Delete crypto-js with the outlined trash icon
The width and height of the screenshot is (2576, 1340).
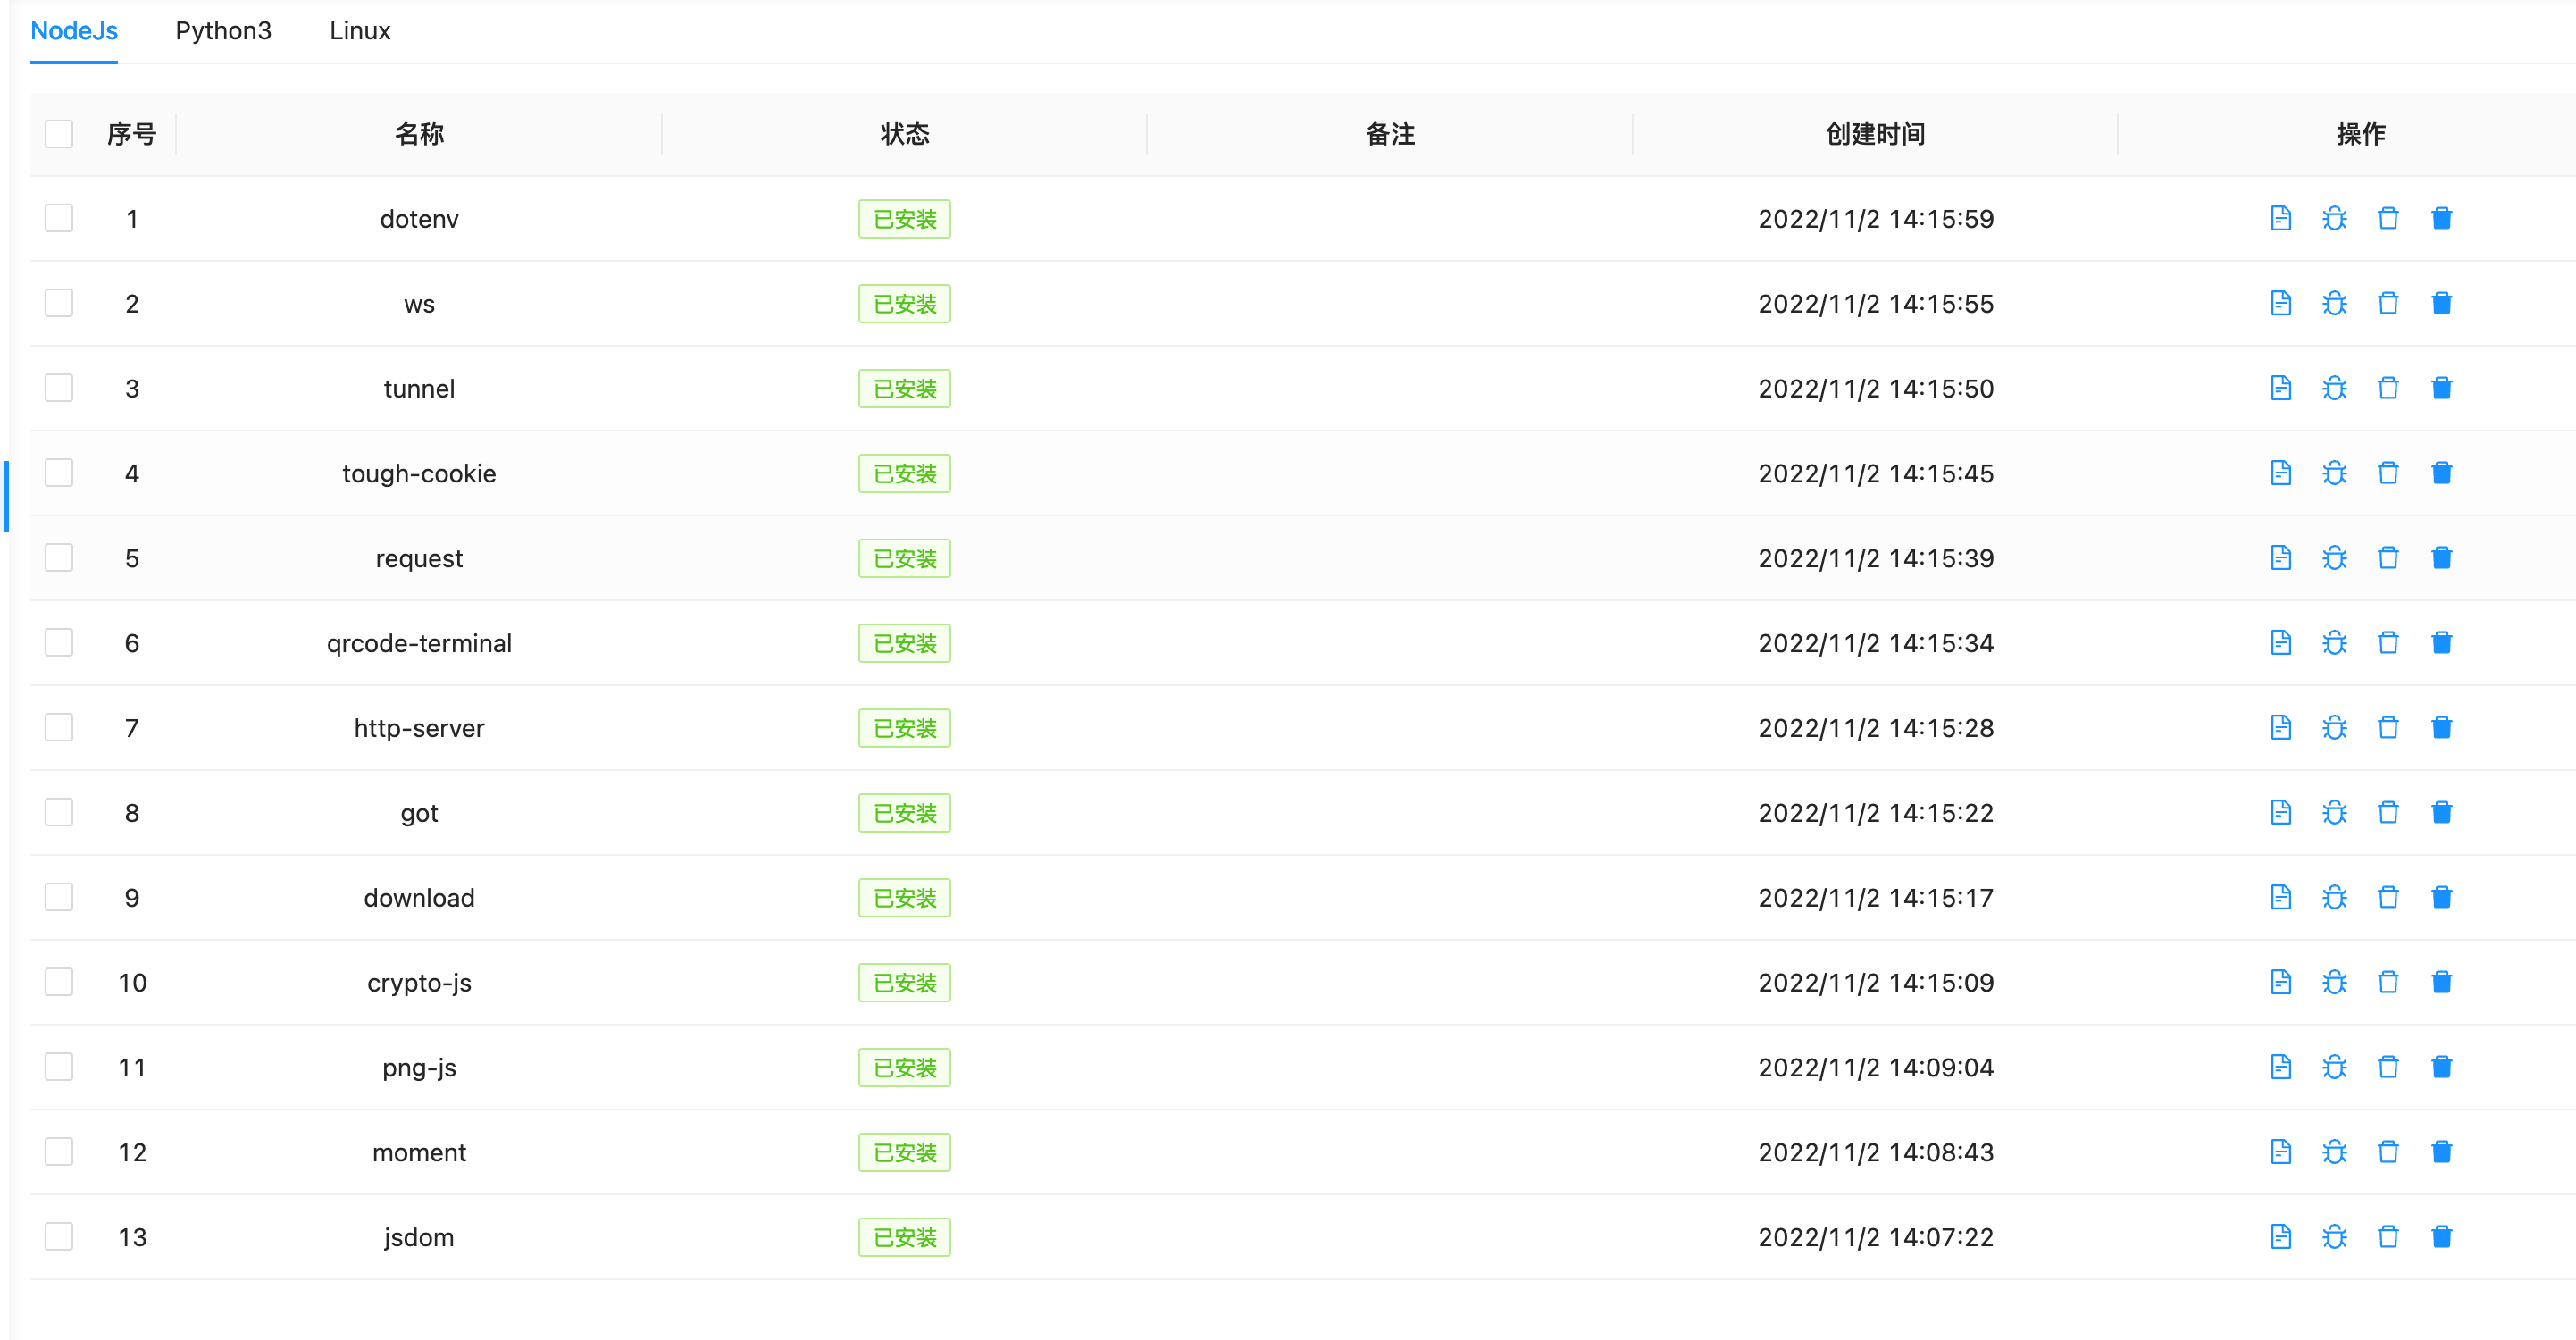click(2388, 983)
